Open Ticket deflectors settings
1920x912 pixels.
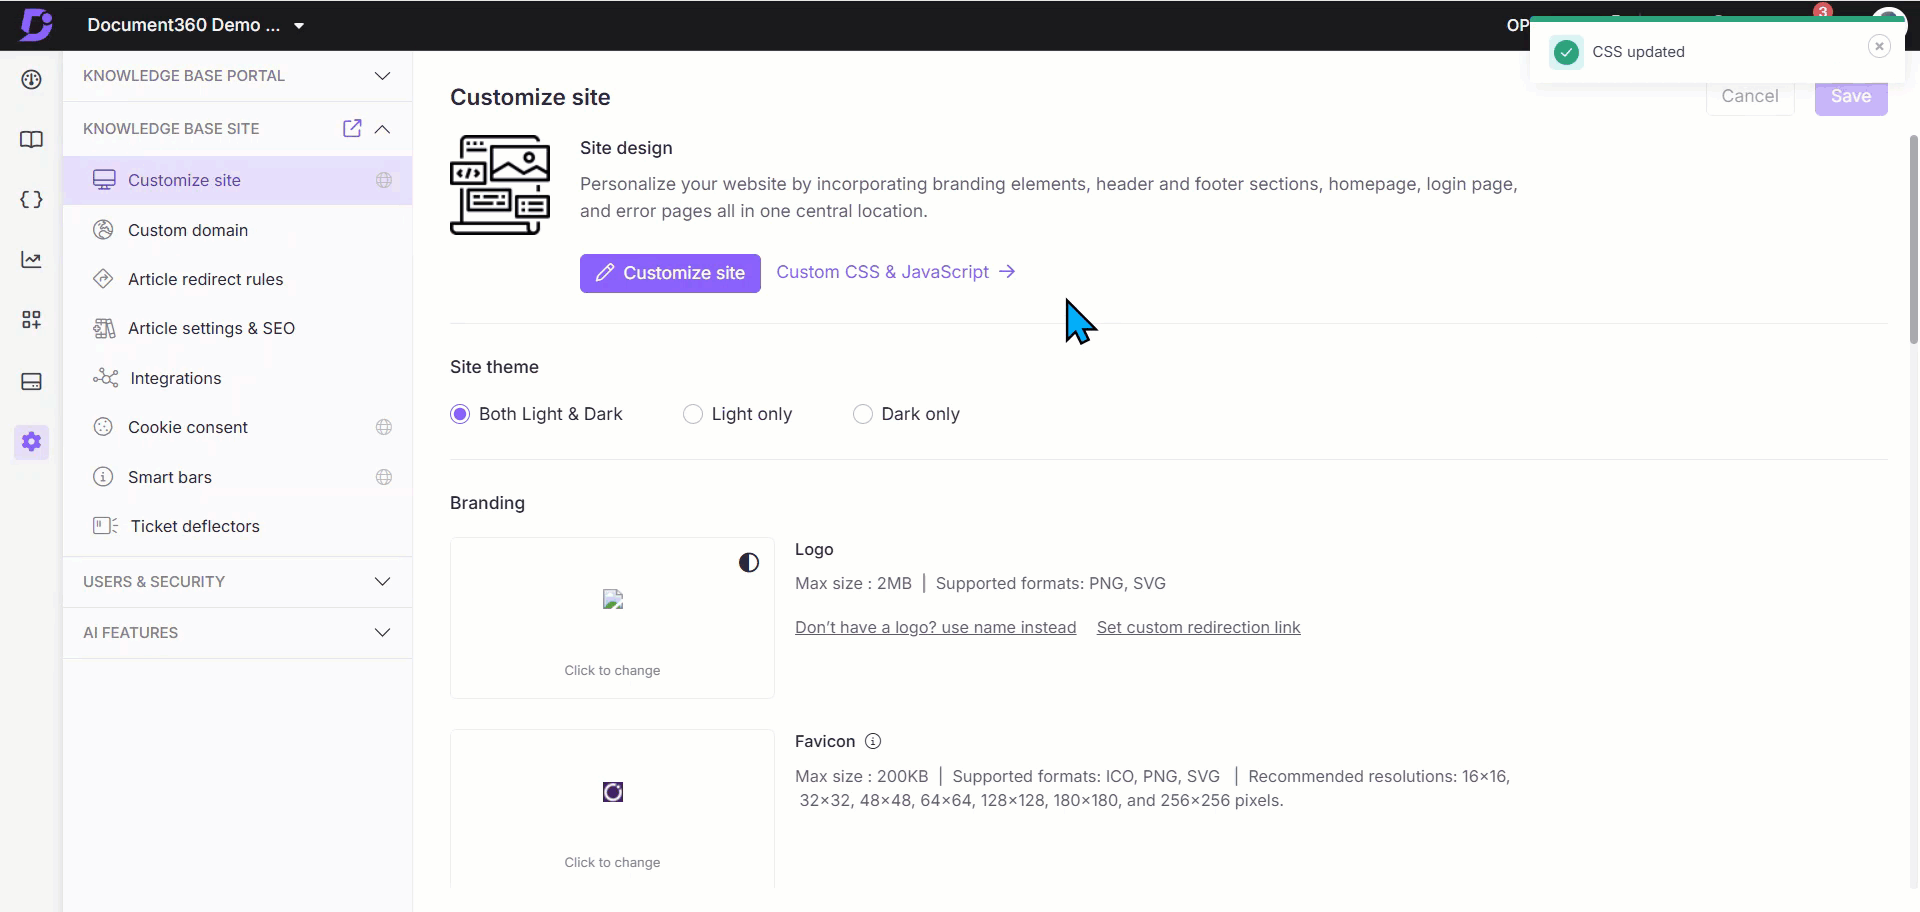[238, 526]
